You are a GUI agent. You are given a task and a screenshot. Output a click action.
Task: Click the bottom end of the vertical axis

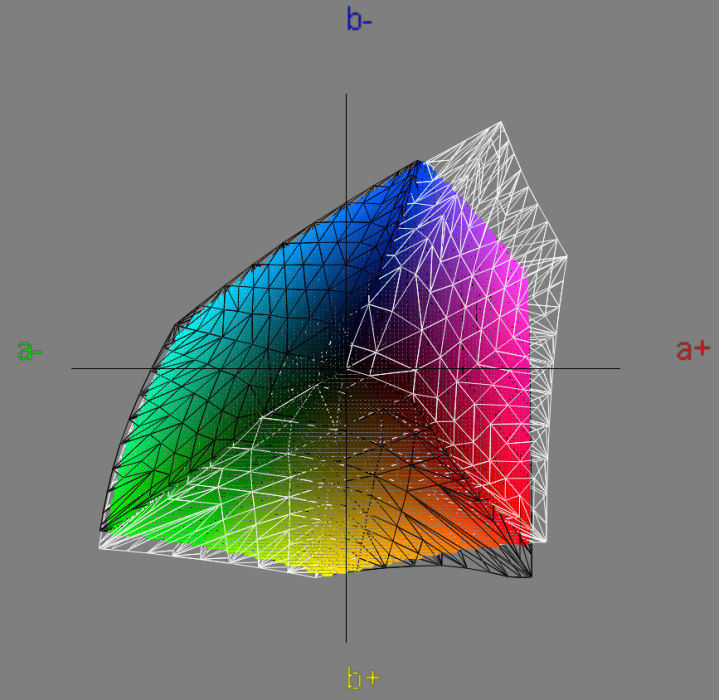[346, 641]
